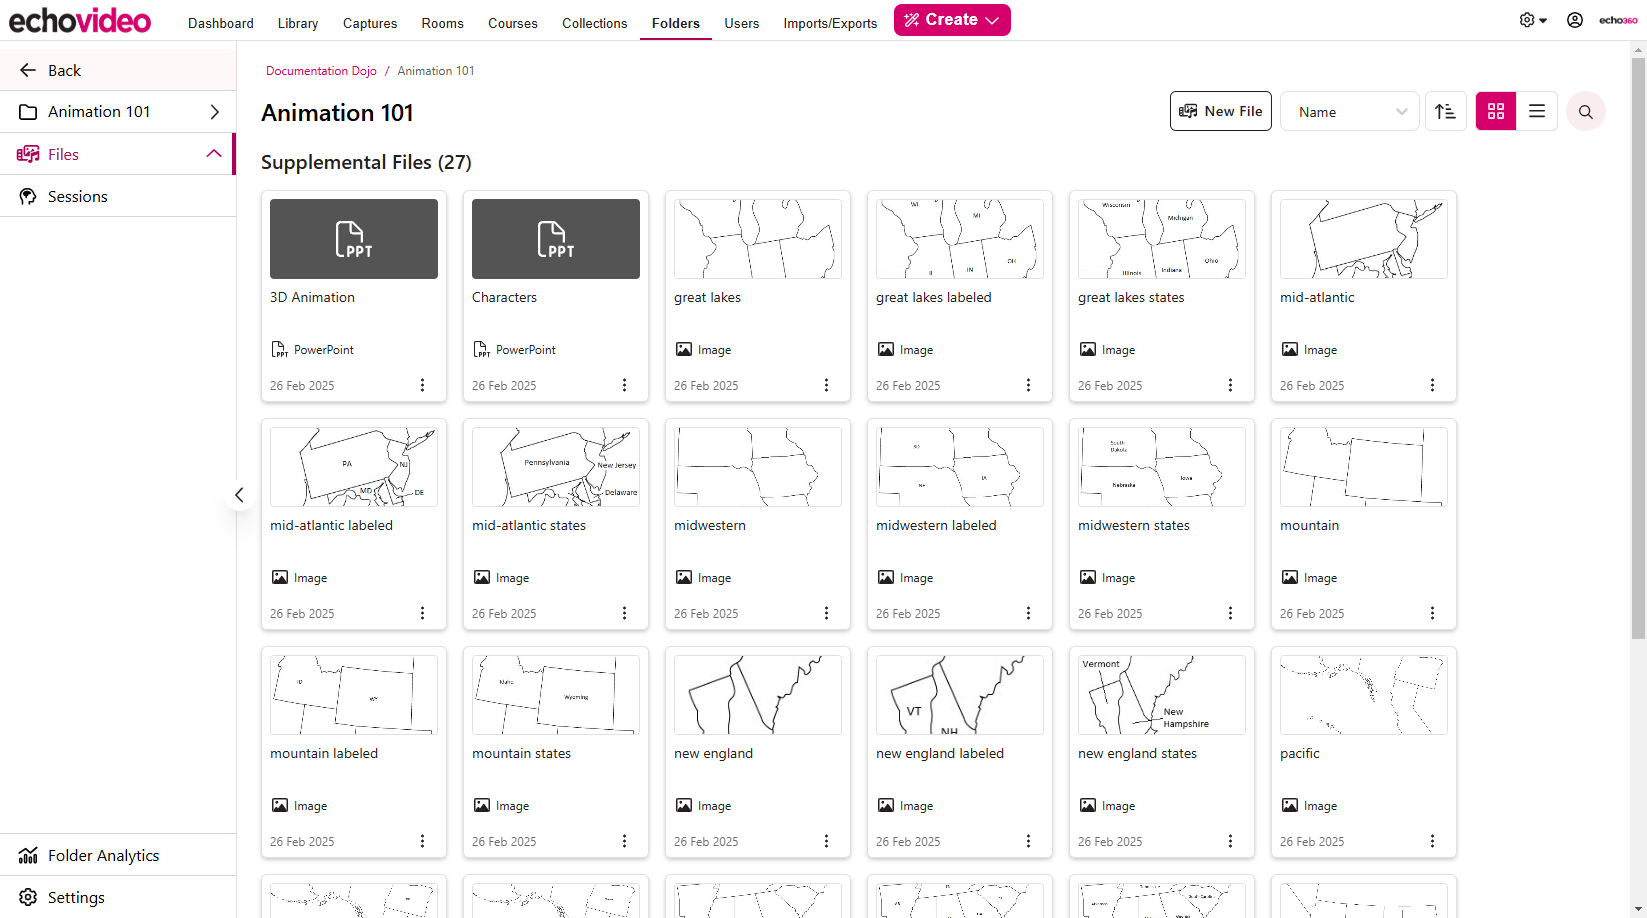Go Back in the sidebar
Viewport: 1647px width, 918px height.
click(118, 70)
